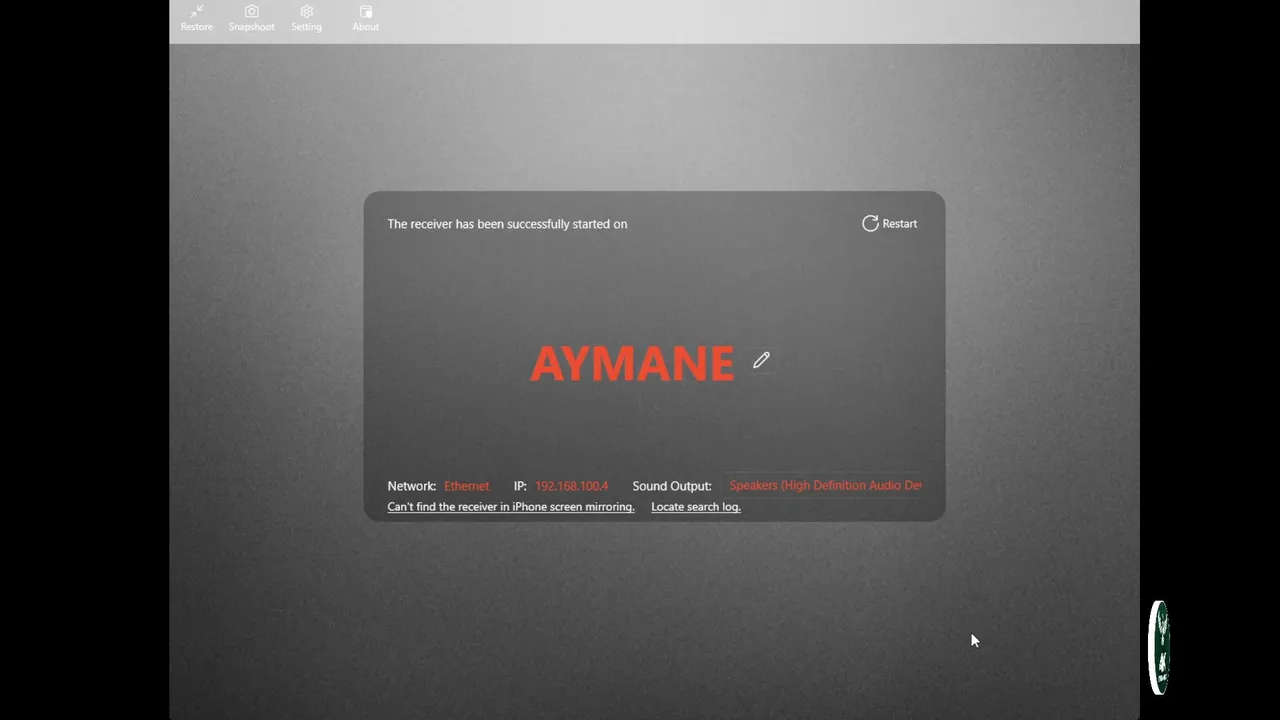The width and height of the screenshot is (1280, 720).
Task: Click the "The receiver has been successfully started on" message
Action: 507,224
